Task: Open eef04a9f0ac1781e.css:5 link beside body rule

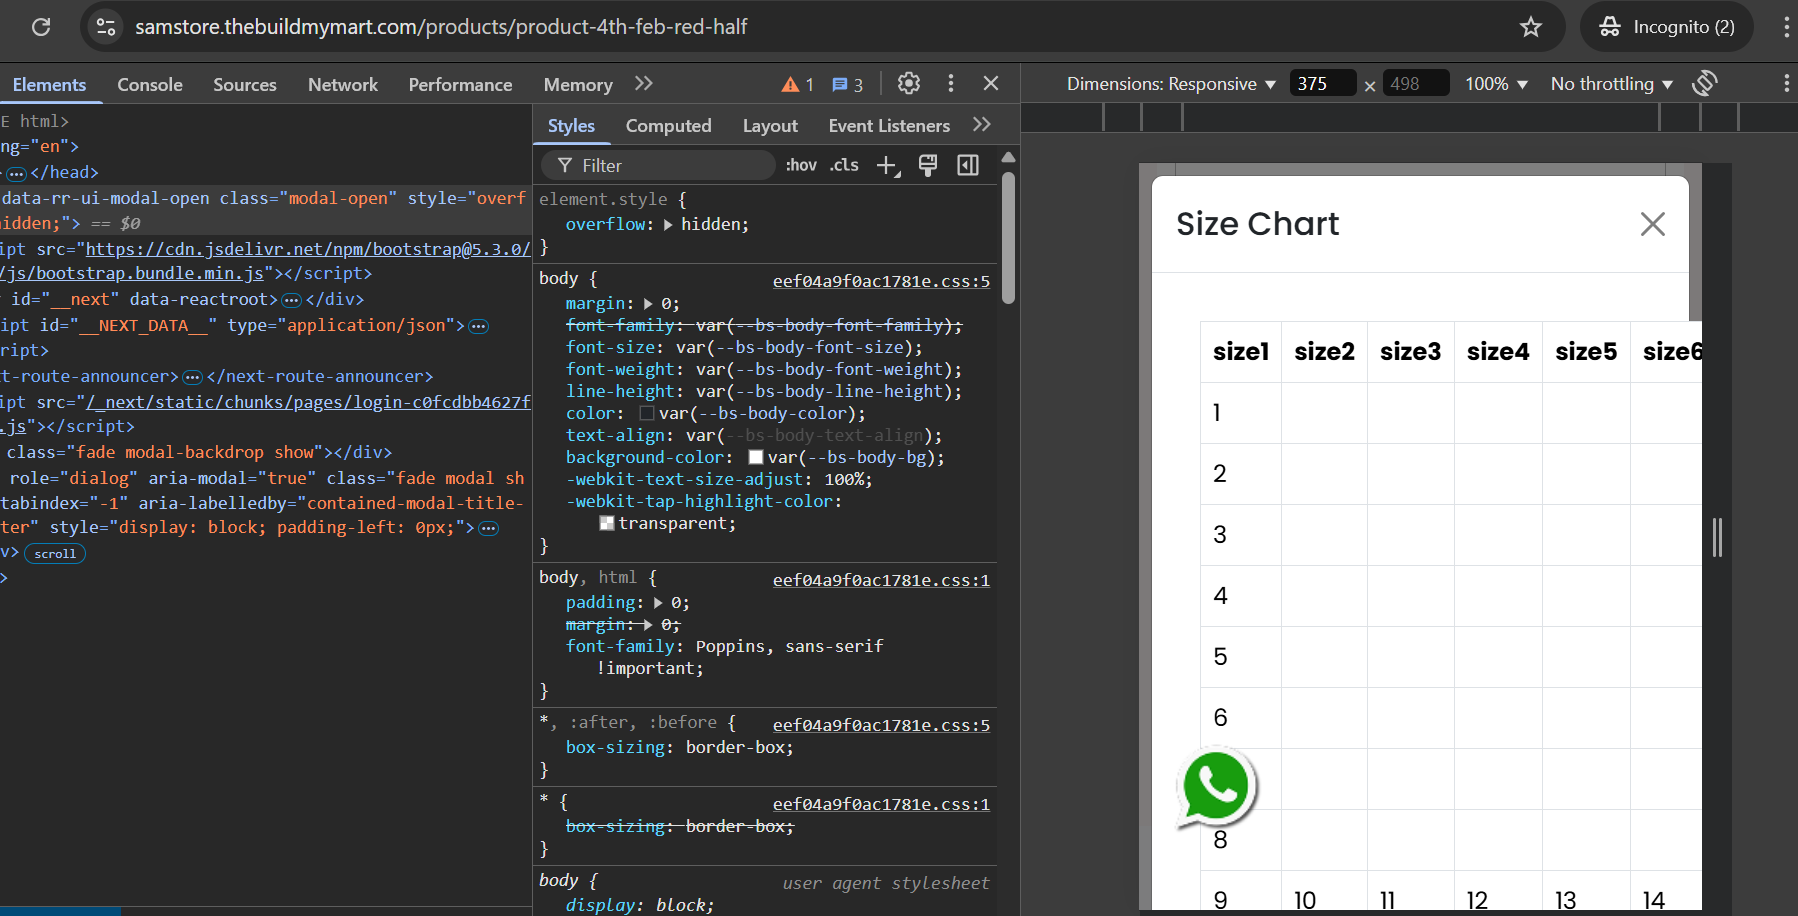Action: point(881,281)
